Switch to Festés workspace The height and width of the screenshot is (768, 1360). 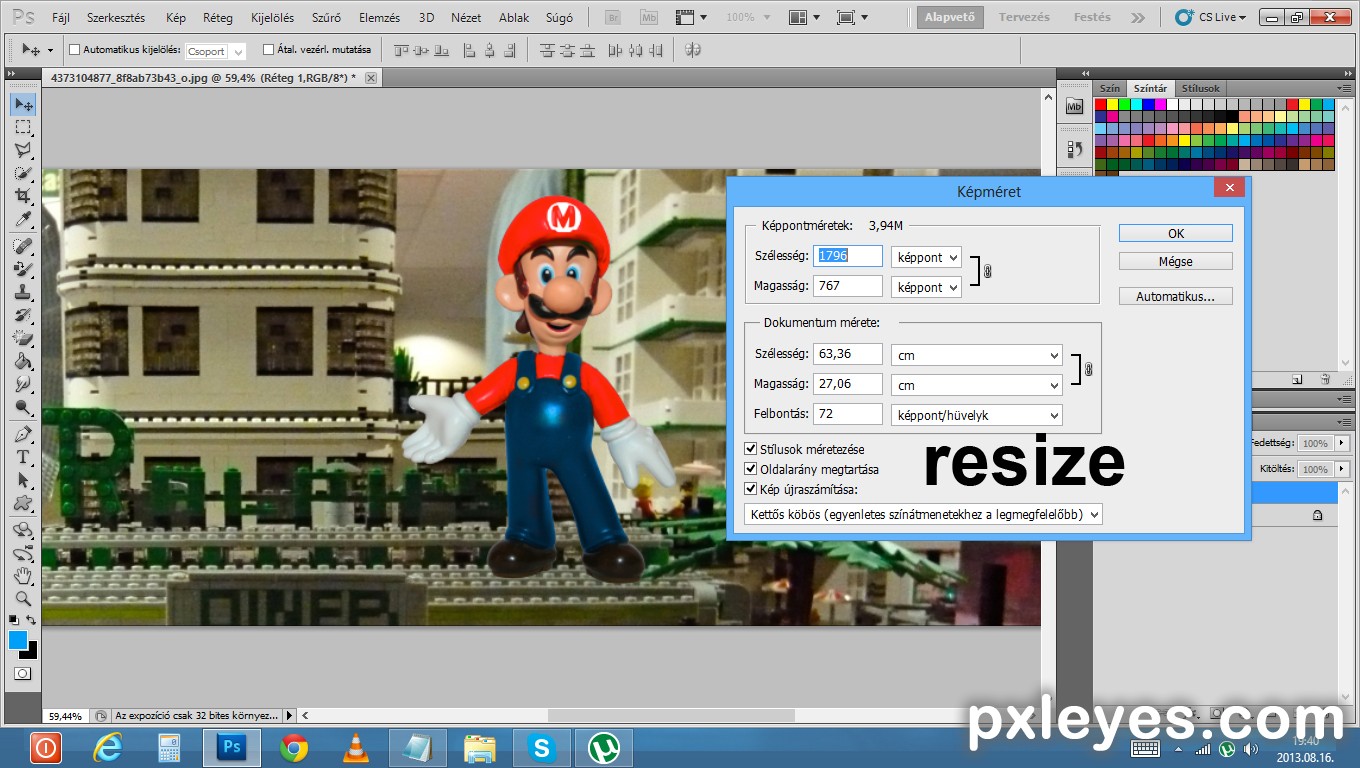click(1092, 17)
